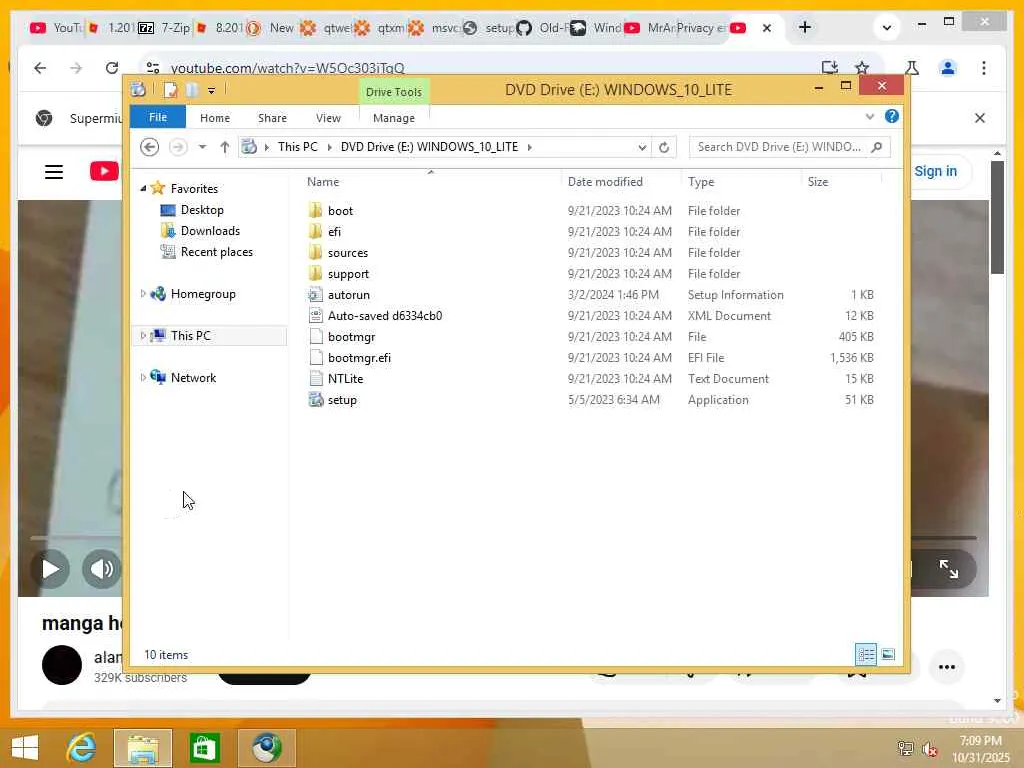Open the Customize Quick Access Toolbar dropdown
1024x768 pixels.
211,90
